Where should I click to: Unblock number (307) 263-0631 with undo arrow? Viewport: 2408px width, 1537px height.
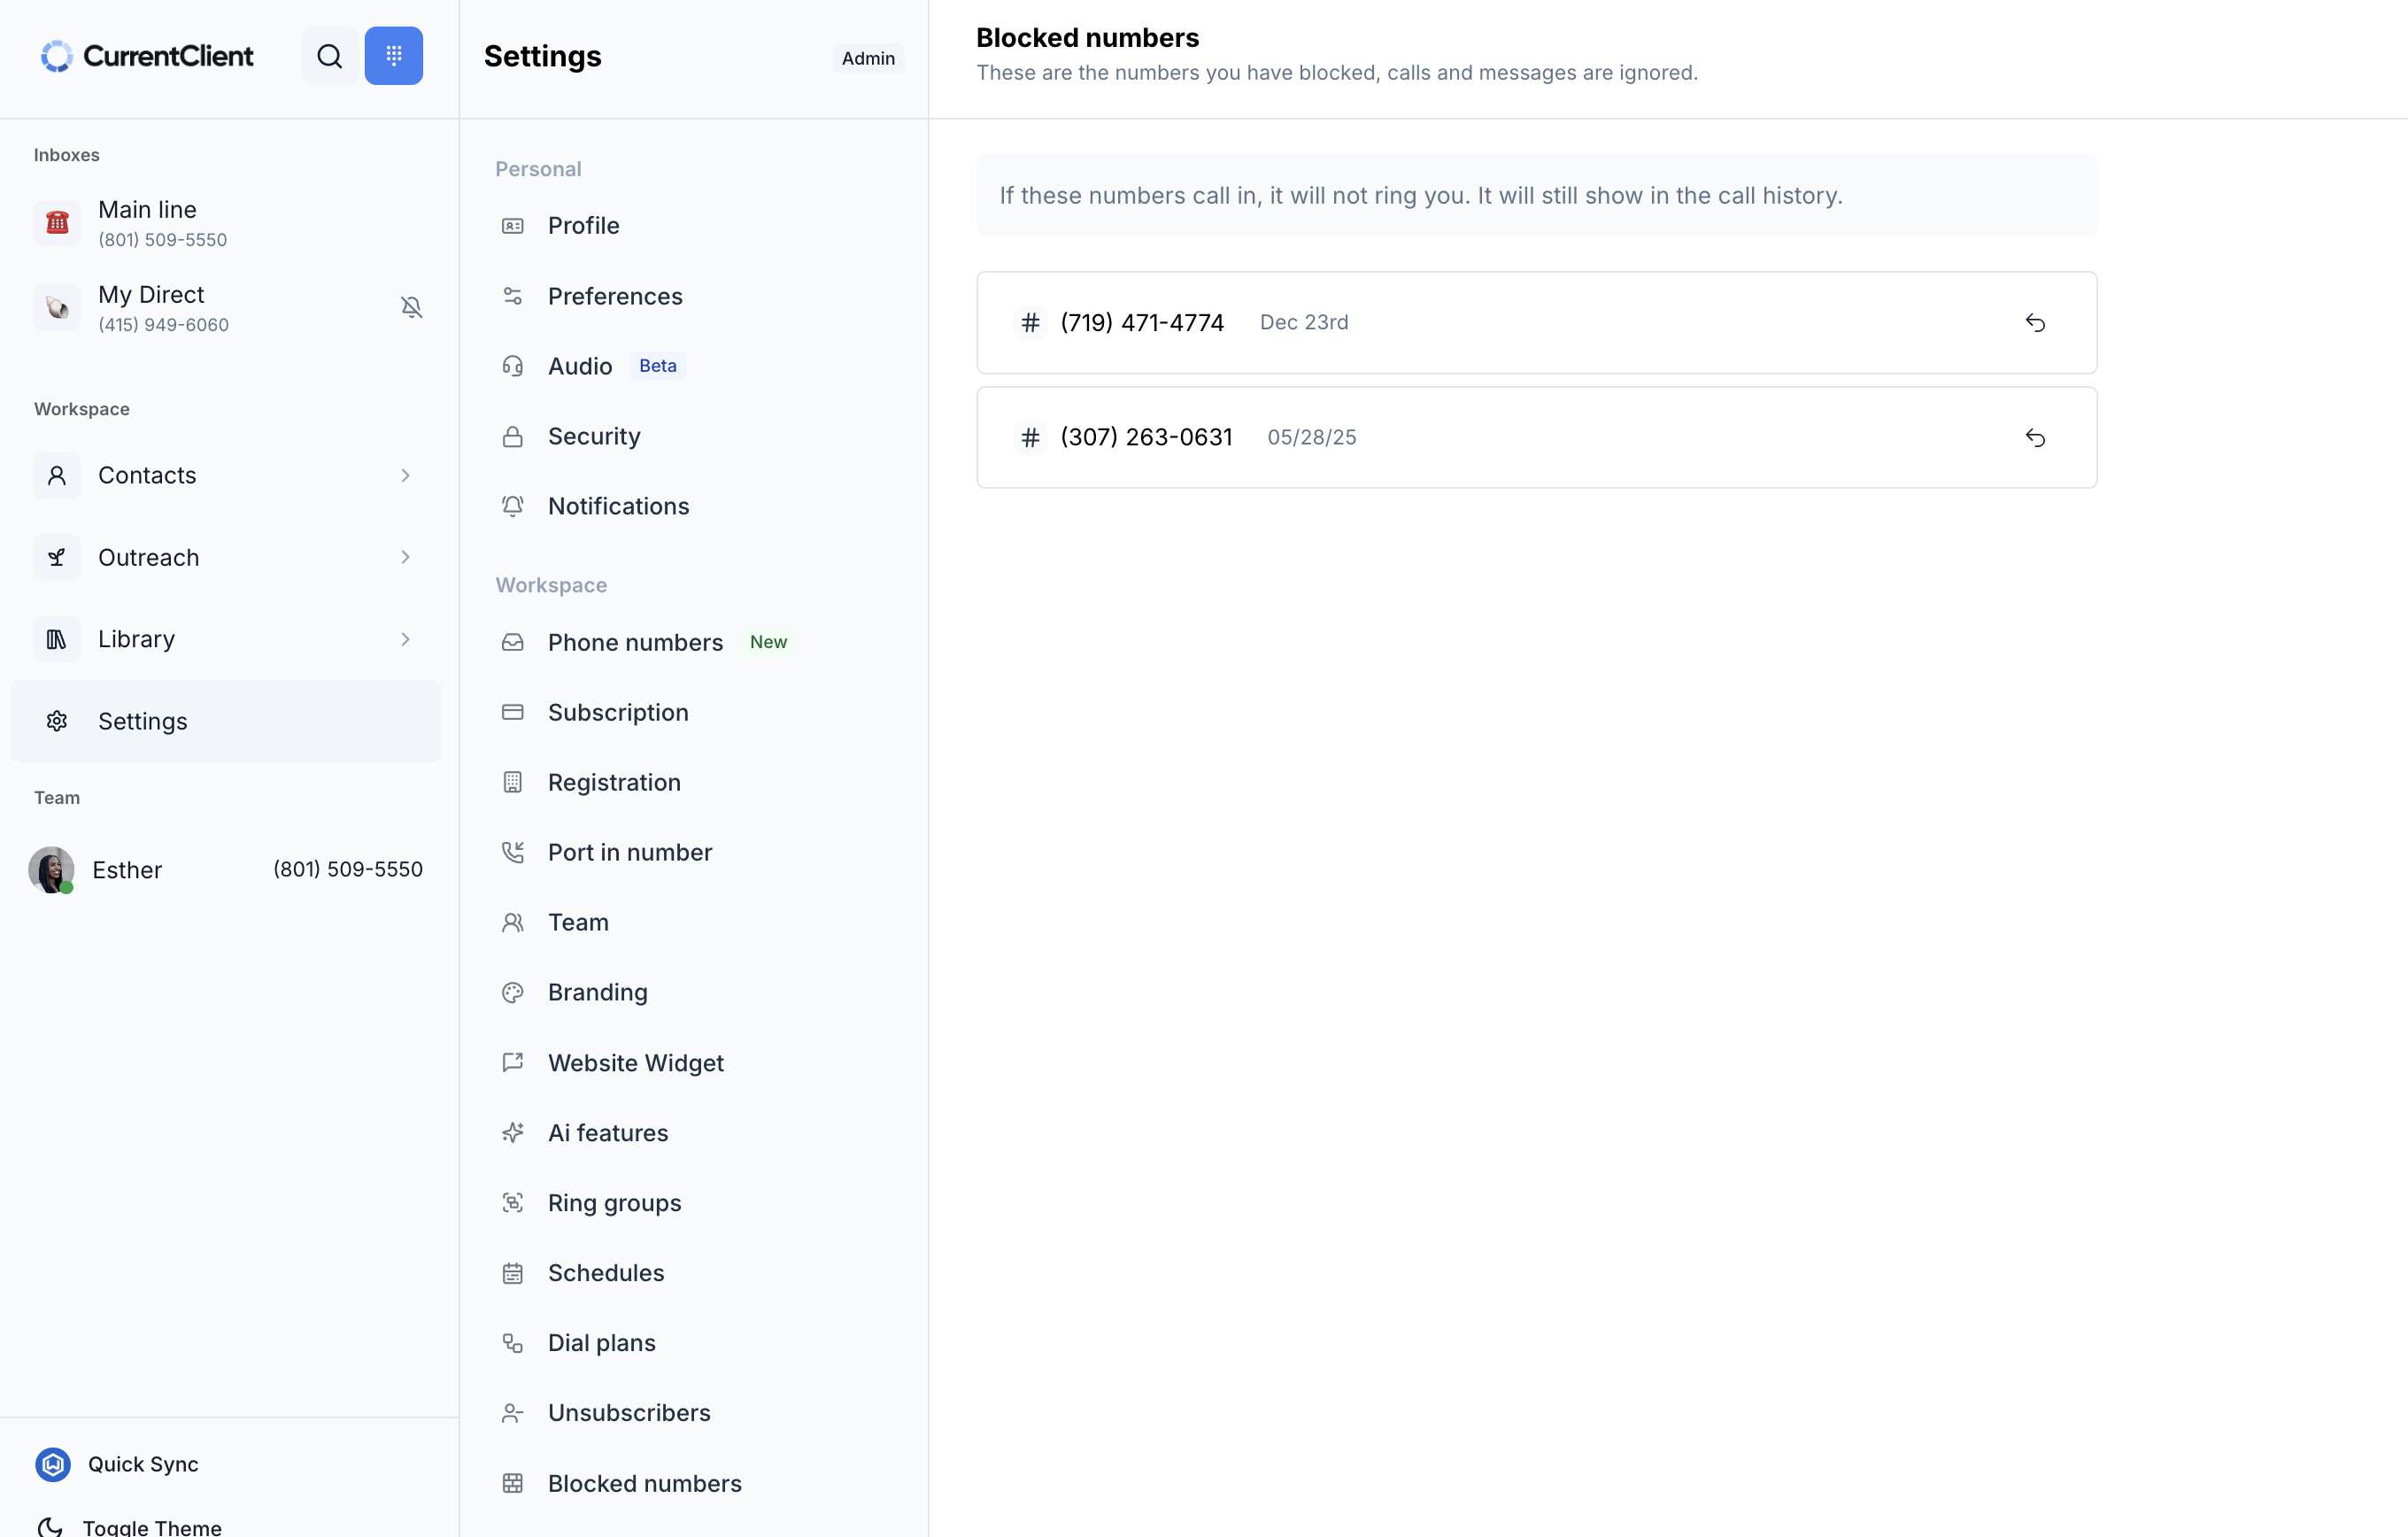pyautogui.click(x=2034, y=438)
